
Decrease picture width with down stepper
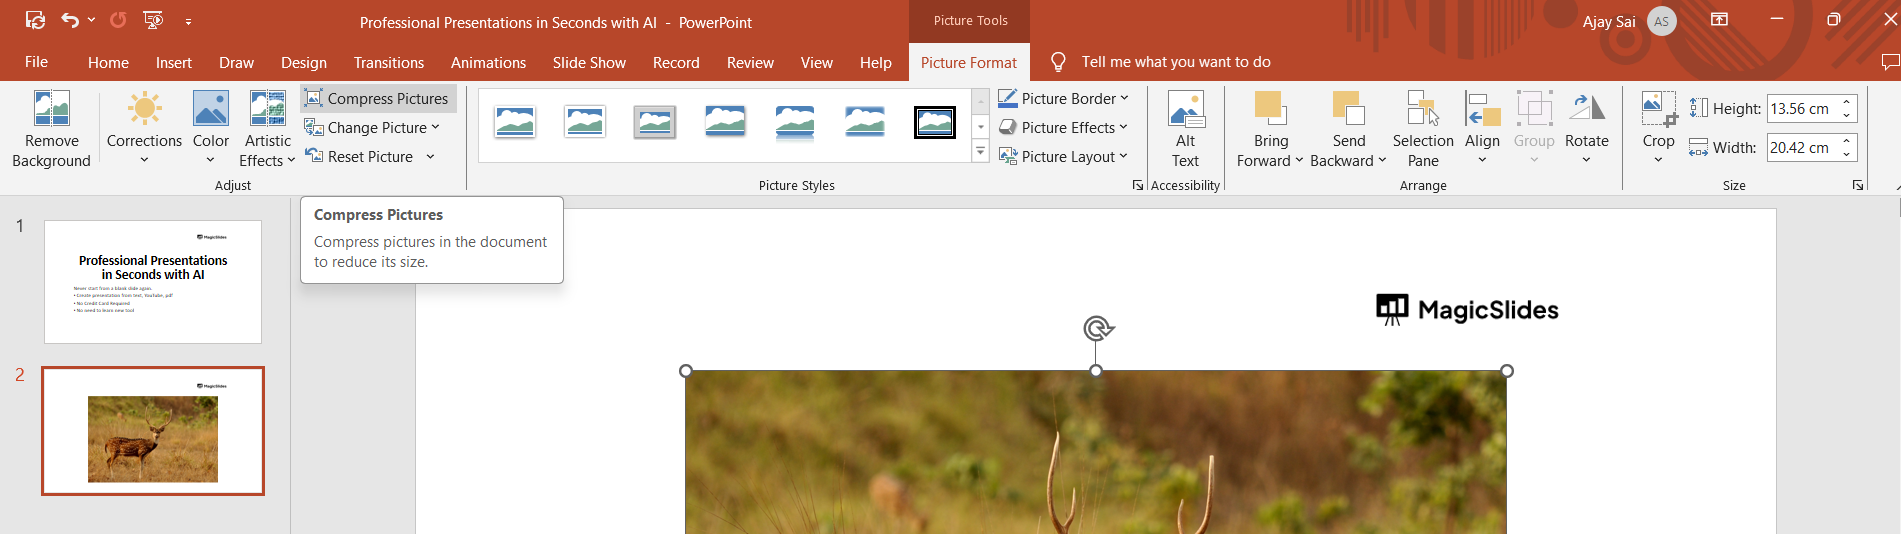click(x=1846, y=154)
